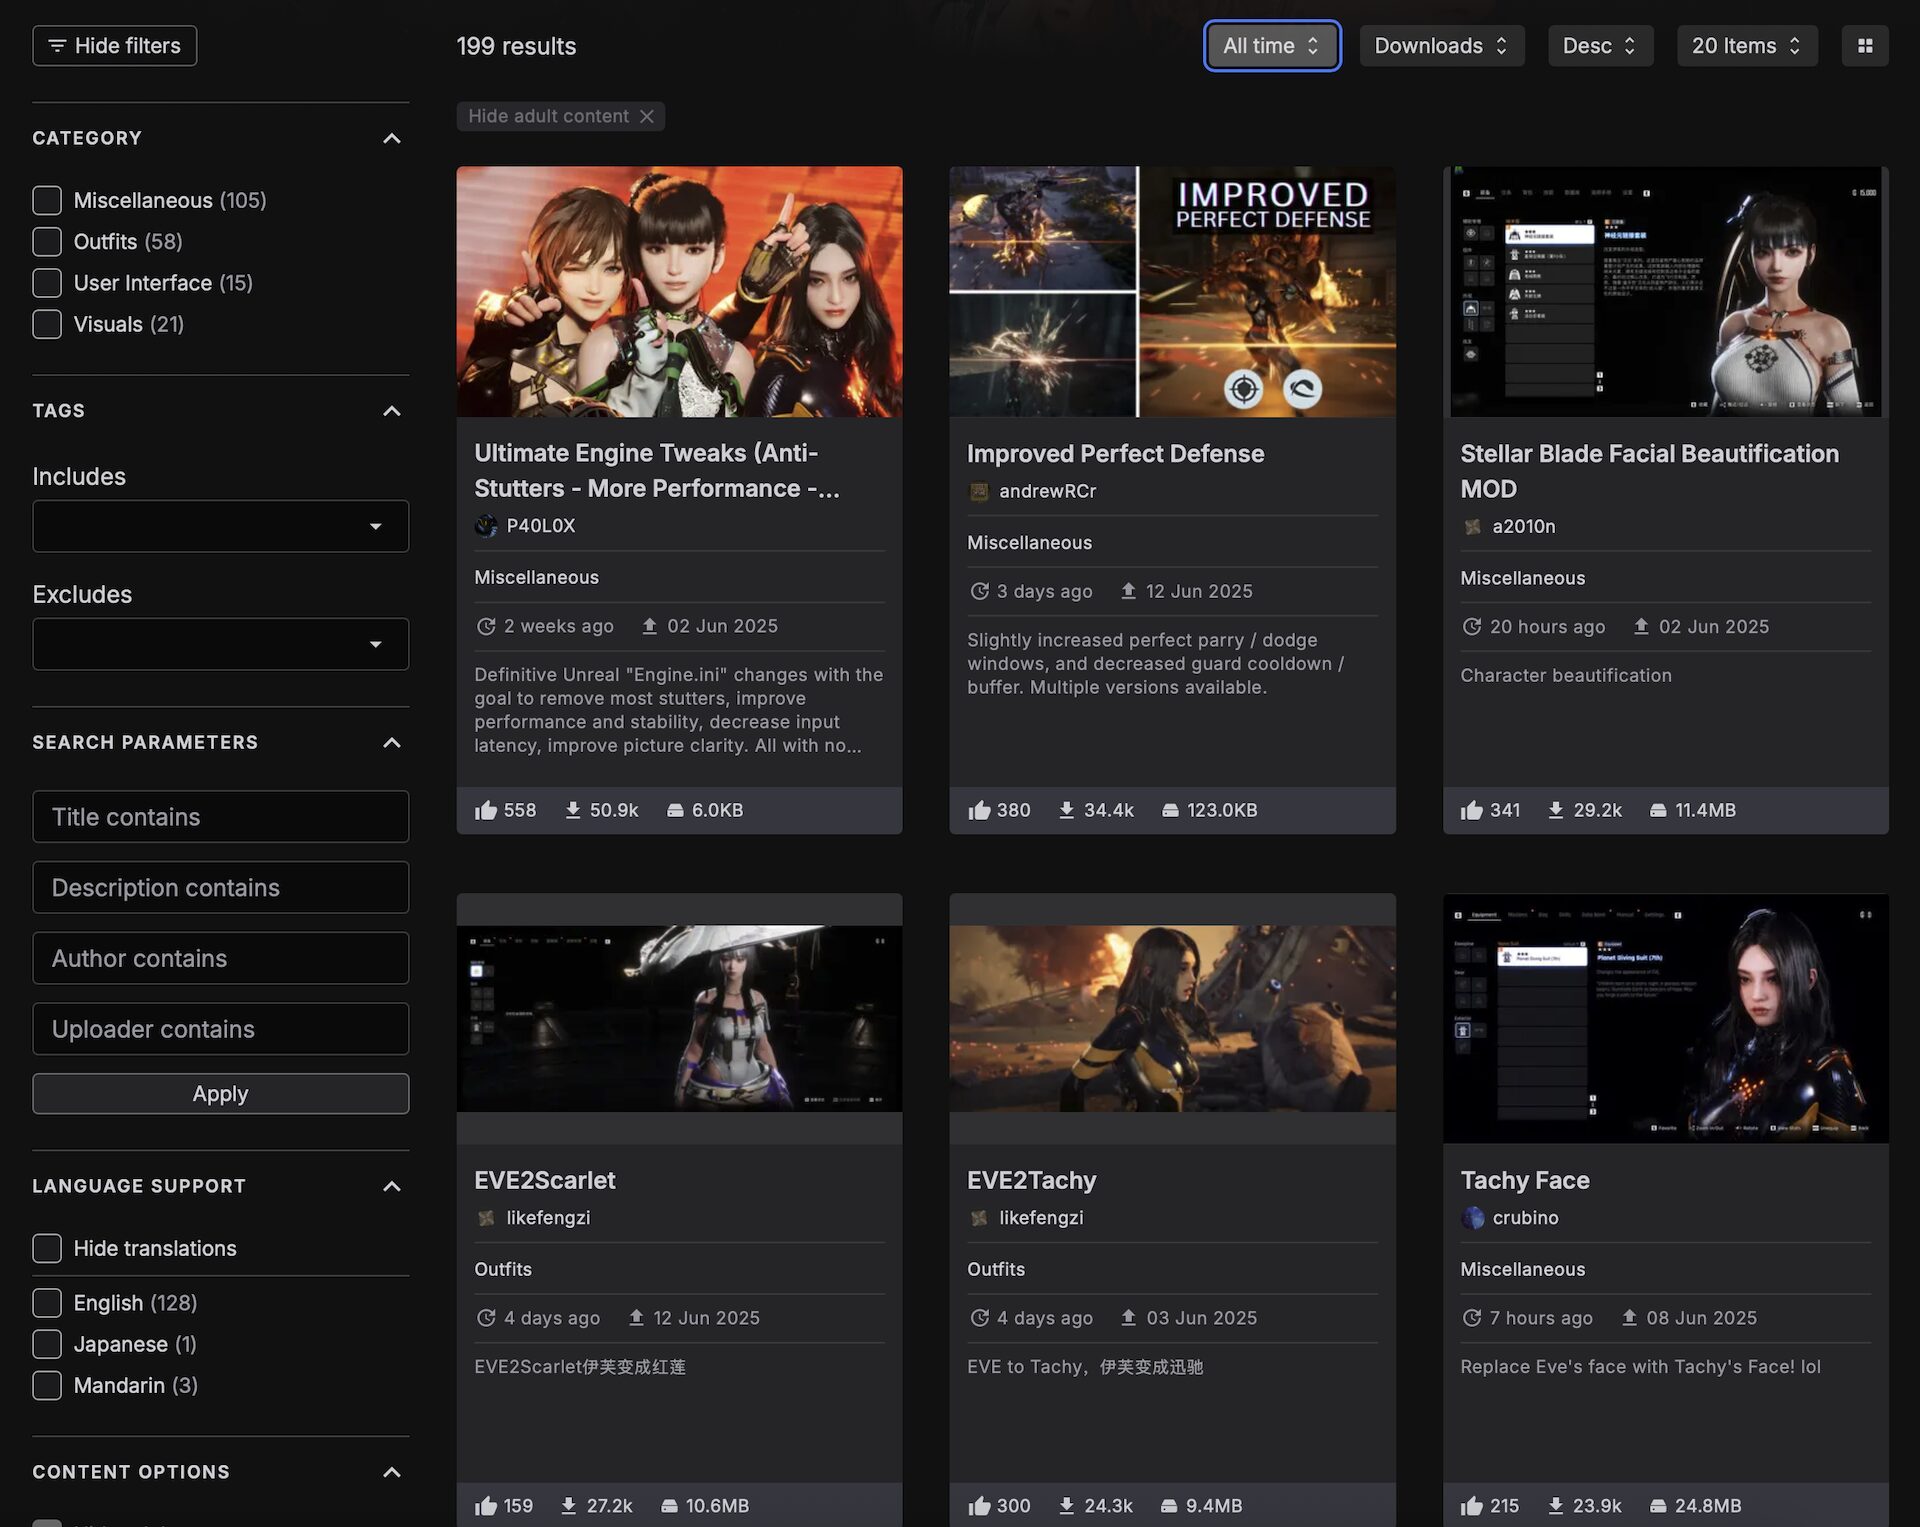Open the Includes tags dropdown
The width and height of the screenshot is (1920, 1527).
point(221,526)
